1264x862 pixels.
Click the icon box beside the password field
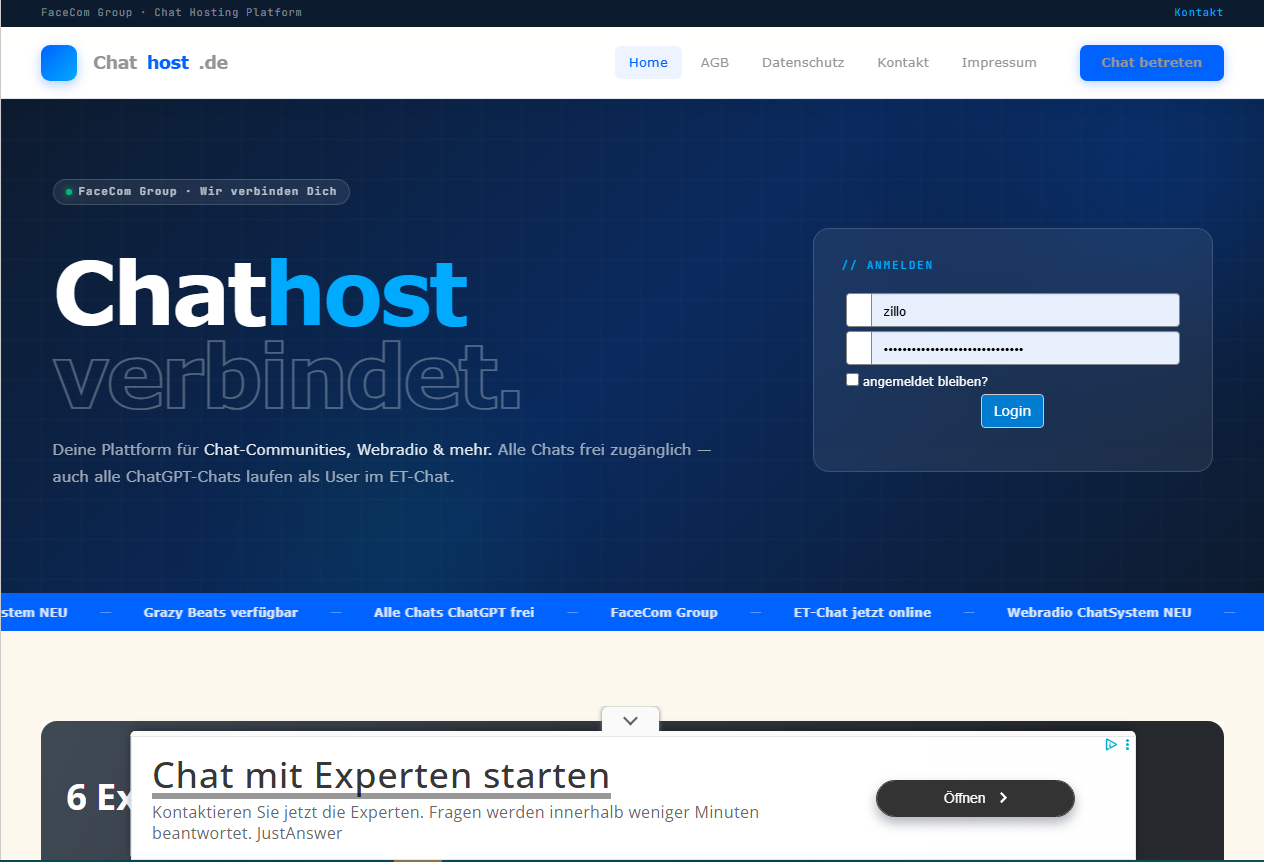click(x=857, y=347)
